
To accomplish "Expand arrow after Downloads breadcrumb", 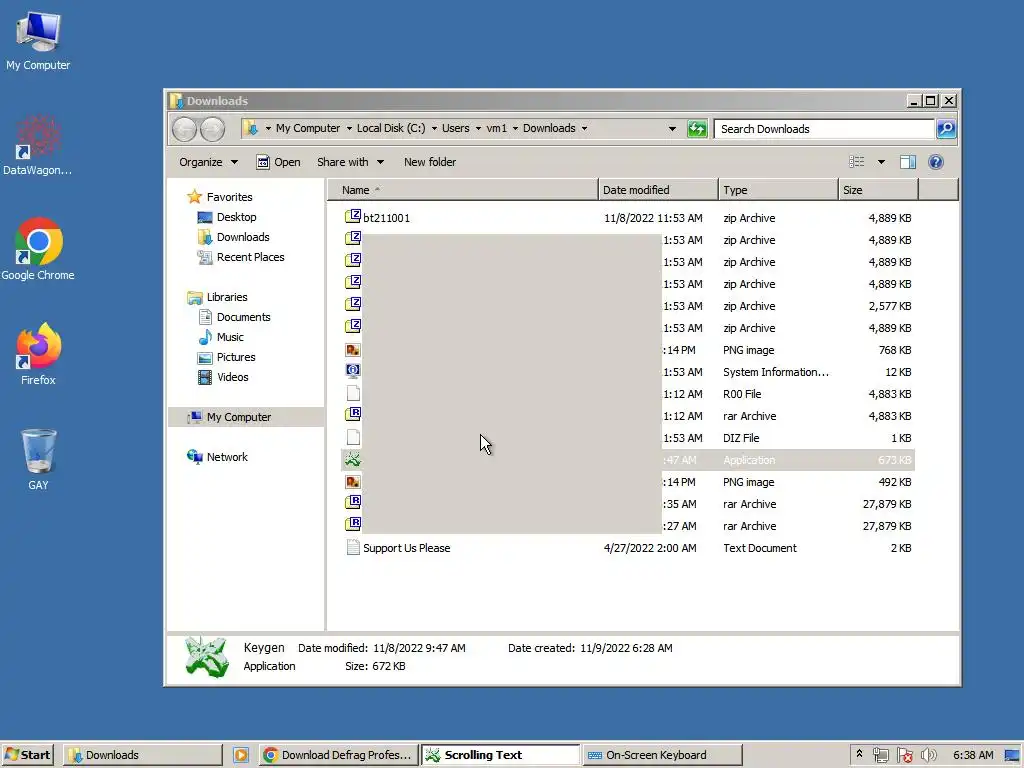I will tap(584, 129).
